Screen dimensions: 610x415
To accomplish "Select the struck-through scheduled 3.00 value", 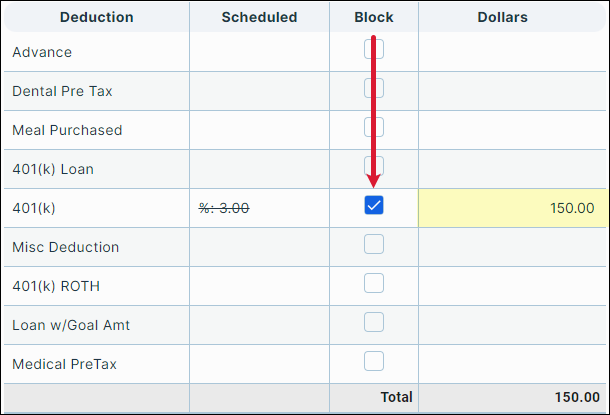I will (x=224, y=208).
